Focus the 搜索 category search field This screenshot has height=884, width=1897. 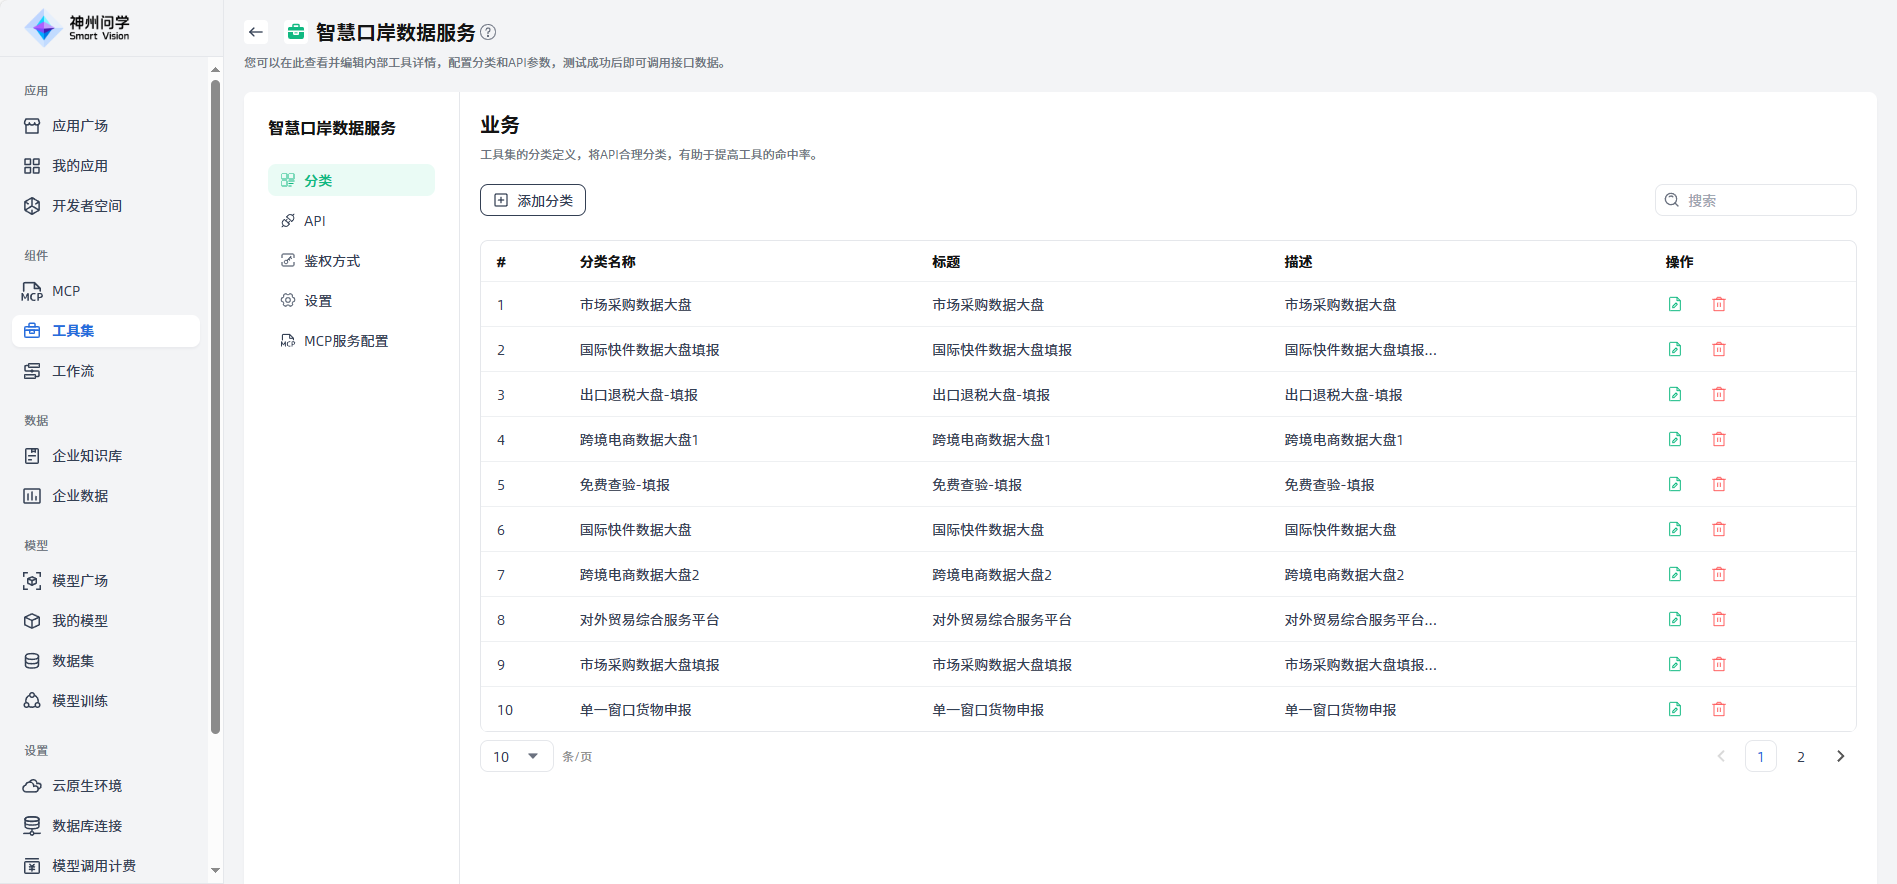pos(1765,200)
